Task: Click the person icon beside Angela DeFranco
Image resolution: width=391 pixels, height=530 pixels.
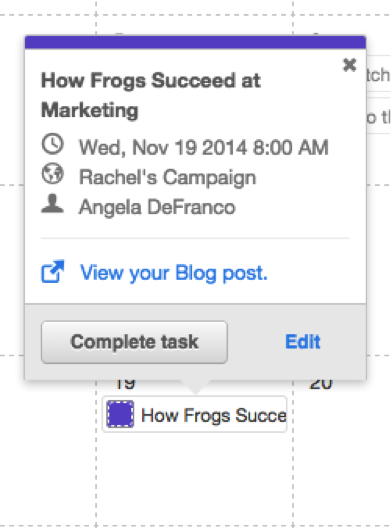Action: tap(52, 203)
